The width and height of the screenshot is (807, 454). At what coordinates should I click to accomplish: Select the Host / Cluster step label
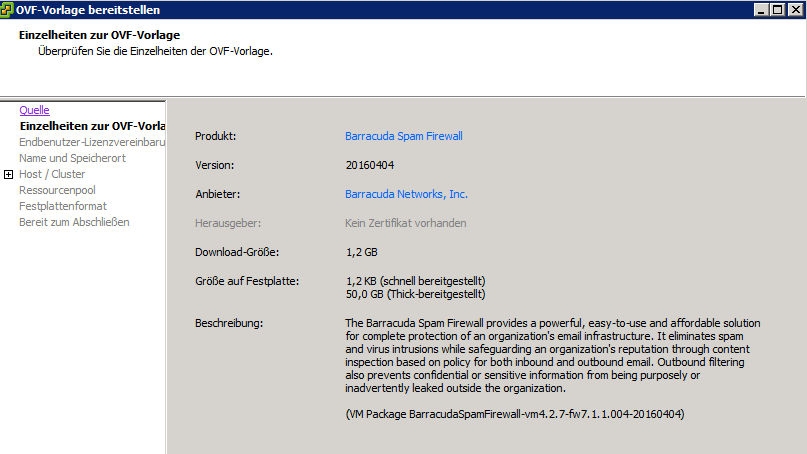52,174
